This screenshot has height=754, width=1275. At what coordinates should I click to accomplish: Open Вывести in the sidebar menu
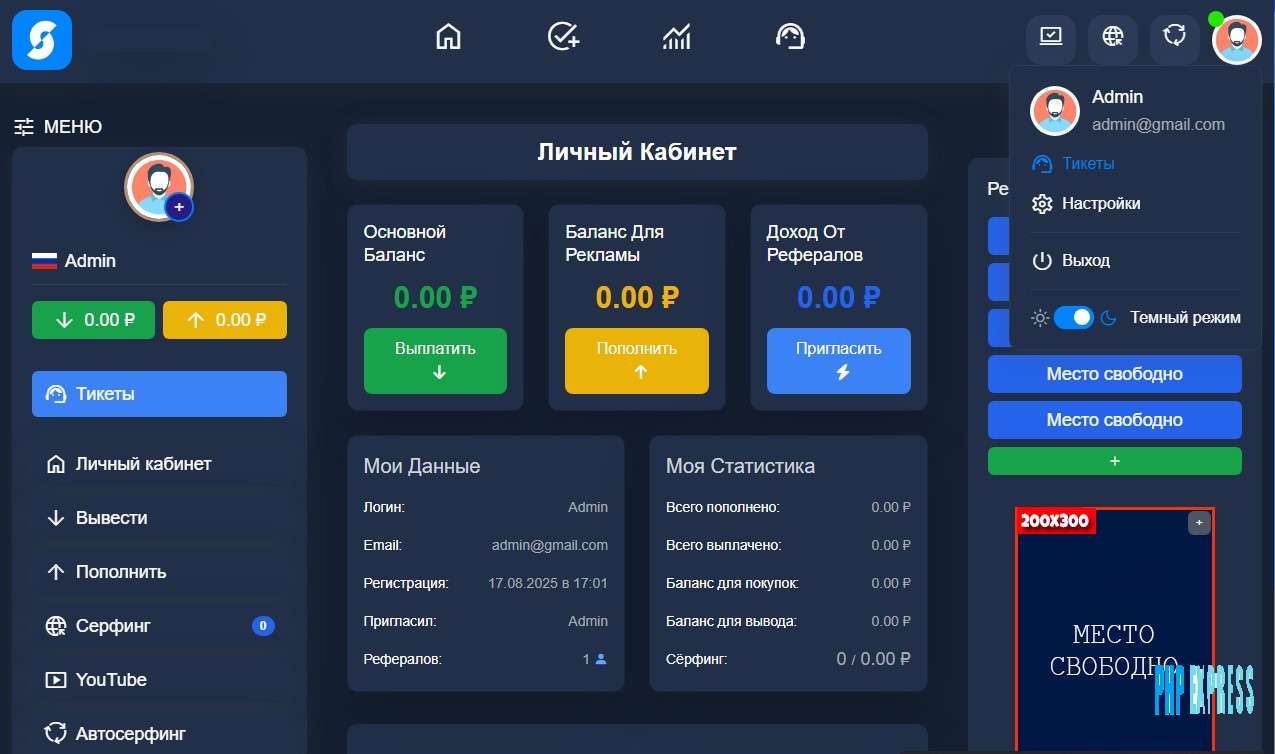tap(159, 518)
